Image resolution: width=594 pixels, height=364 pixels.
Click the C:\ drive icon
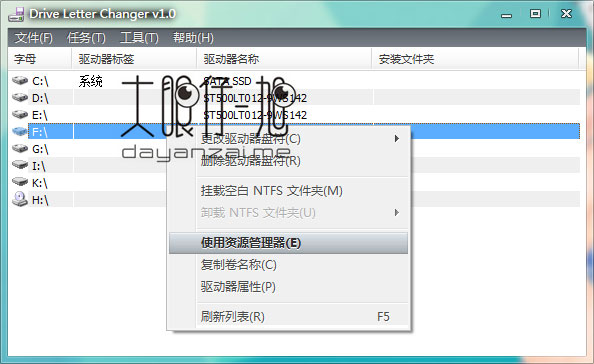(x=20, y=81)
